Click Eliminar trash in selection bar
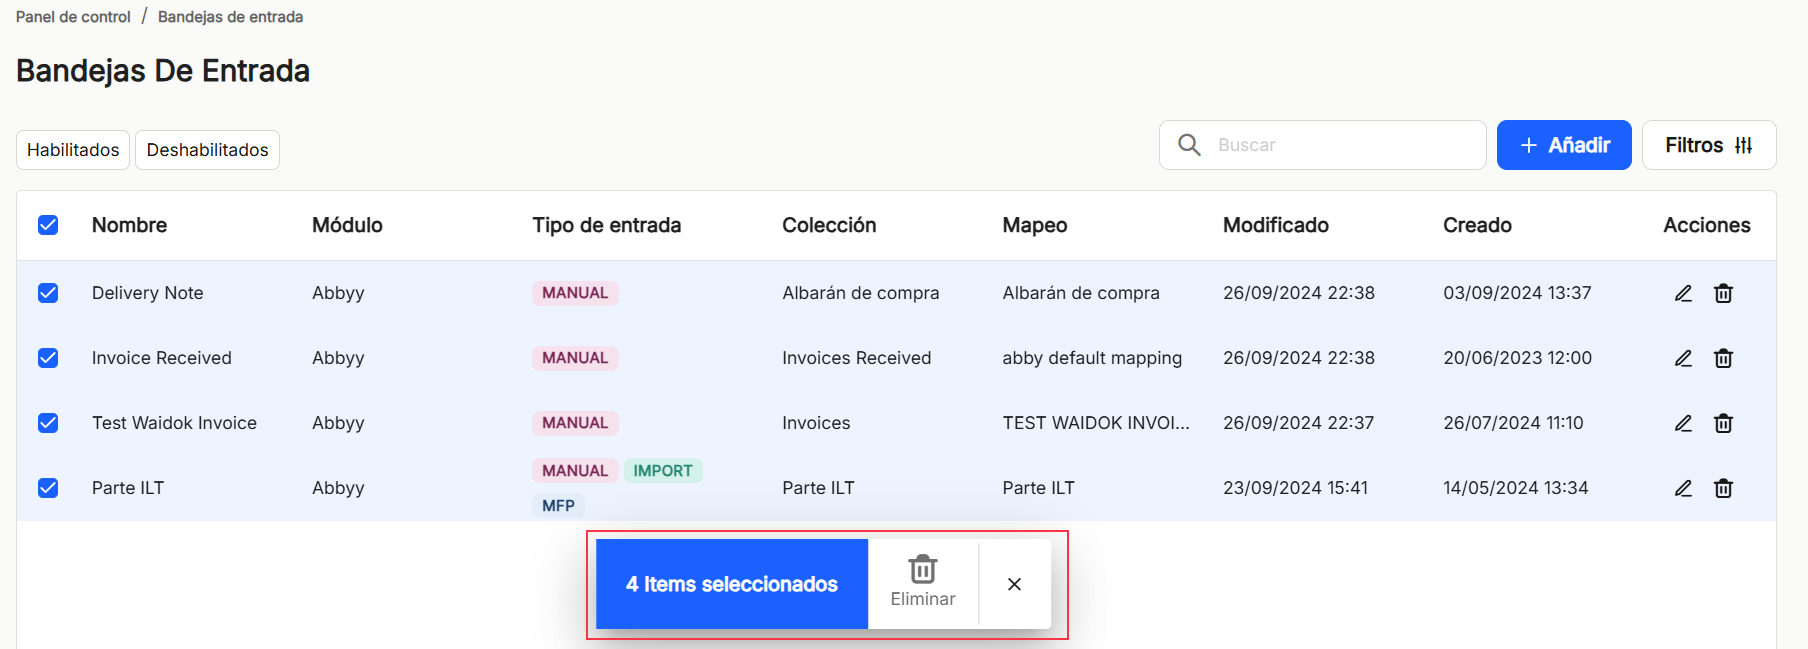This screenshot has height=649, width=1808. [x=923, y=583]
